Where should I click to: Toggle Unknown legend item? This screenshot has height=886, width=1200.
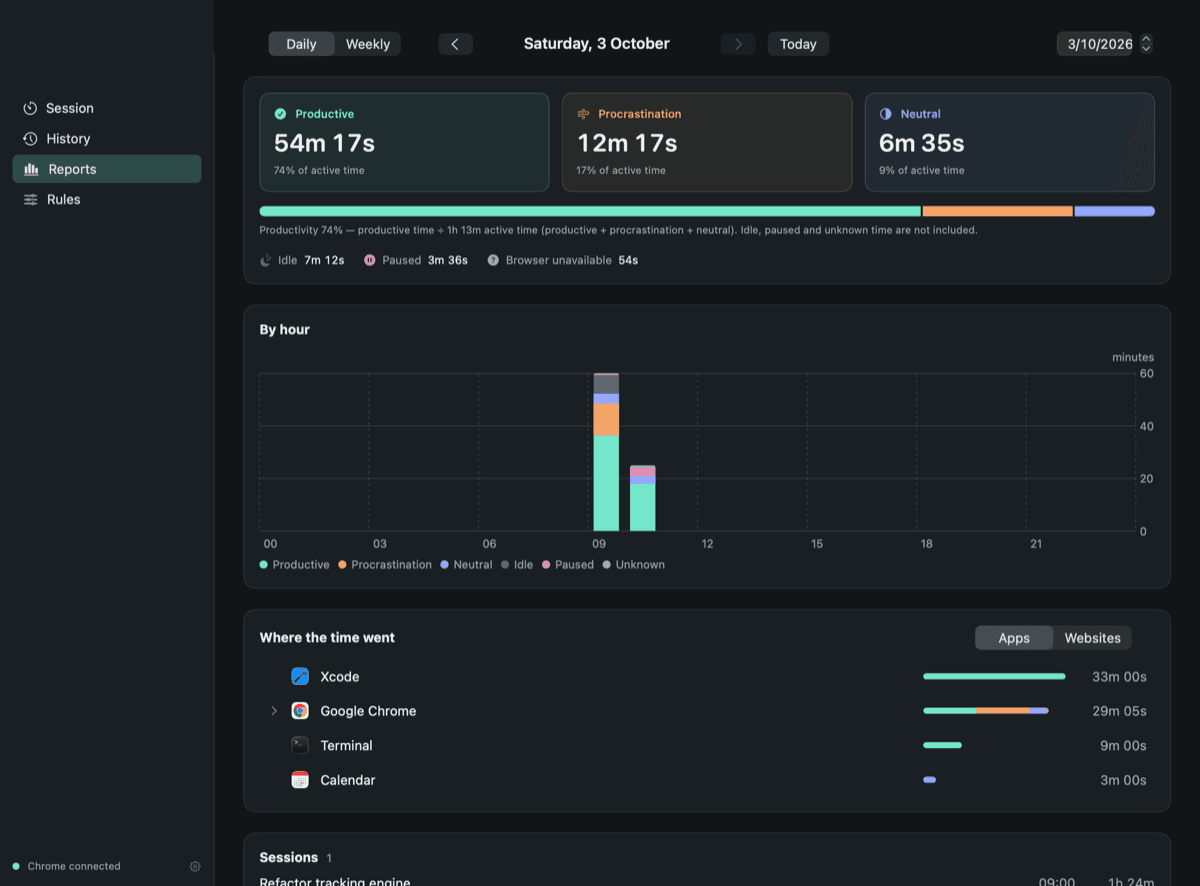[x=634, y=565]
